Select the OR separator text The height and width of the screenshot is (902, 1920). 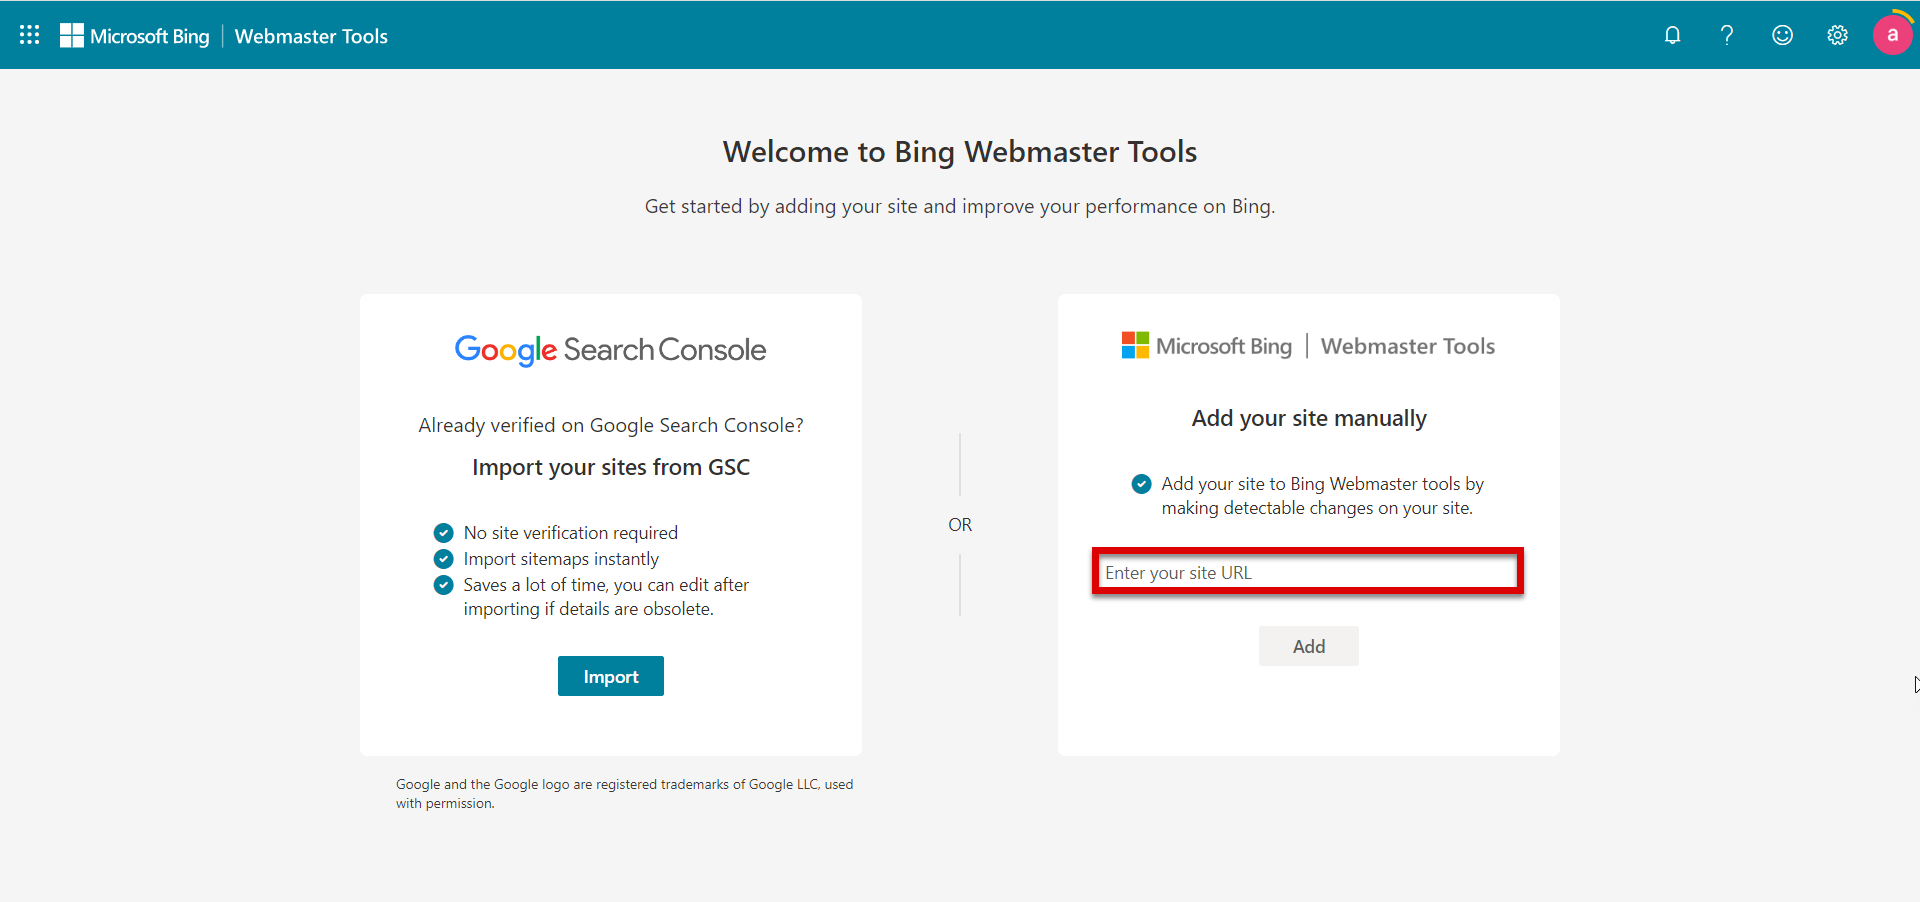pos(960,525)
